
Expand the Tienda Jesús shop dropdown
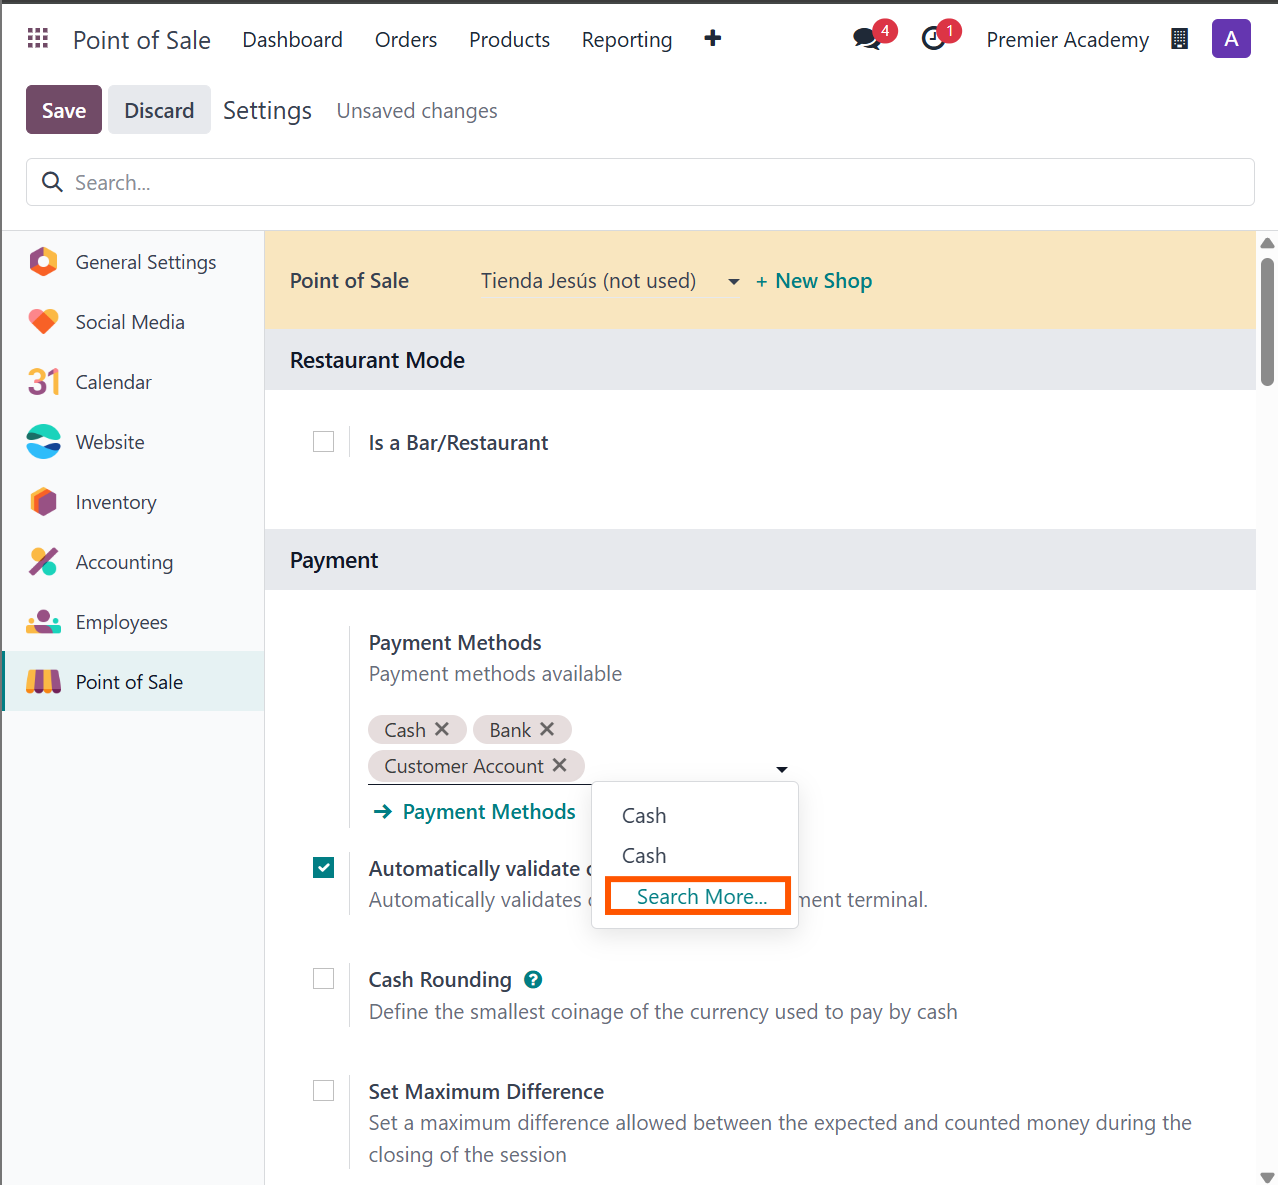coord(733,282)
